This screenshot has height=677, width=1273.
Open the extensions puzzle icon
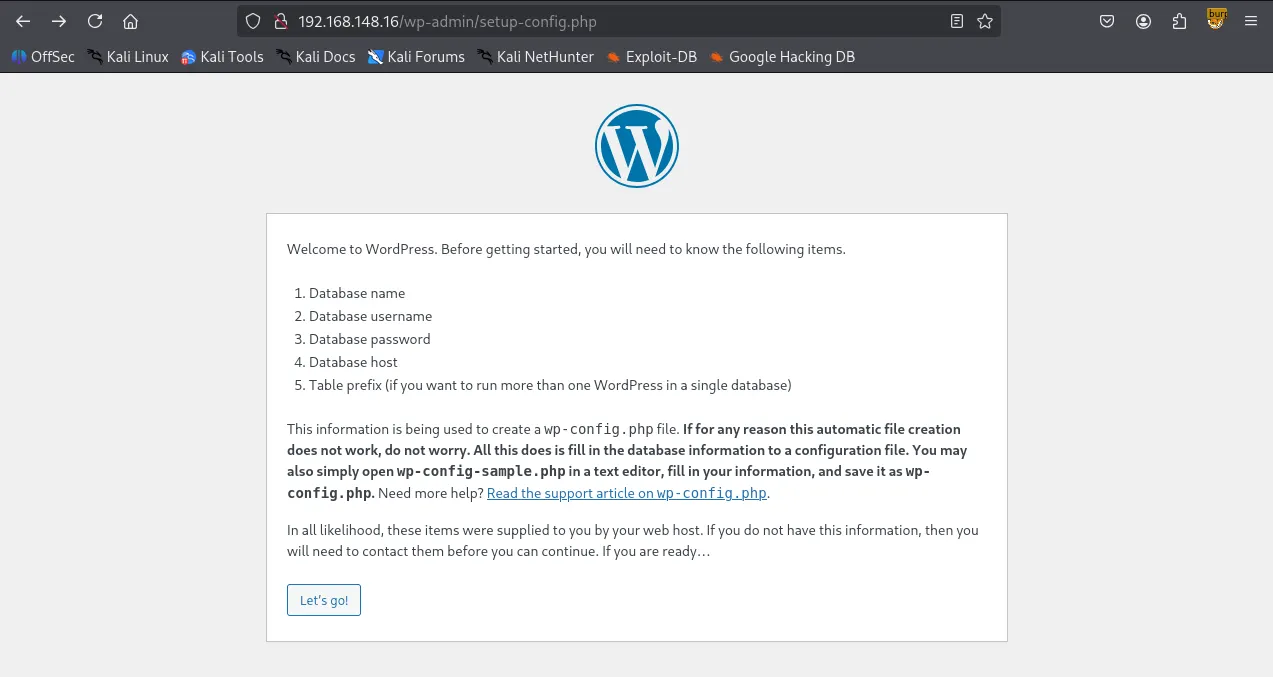(1179, 21)
